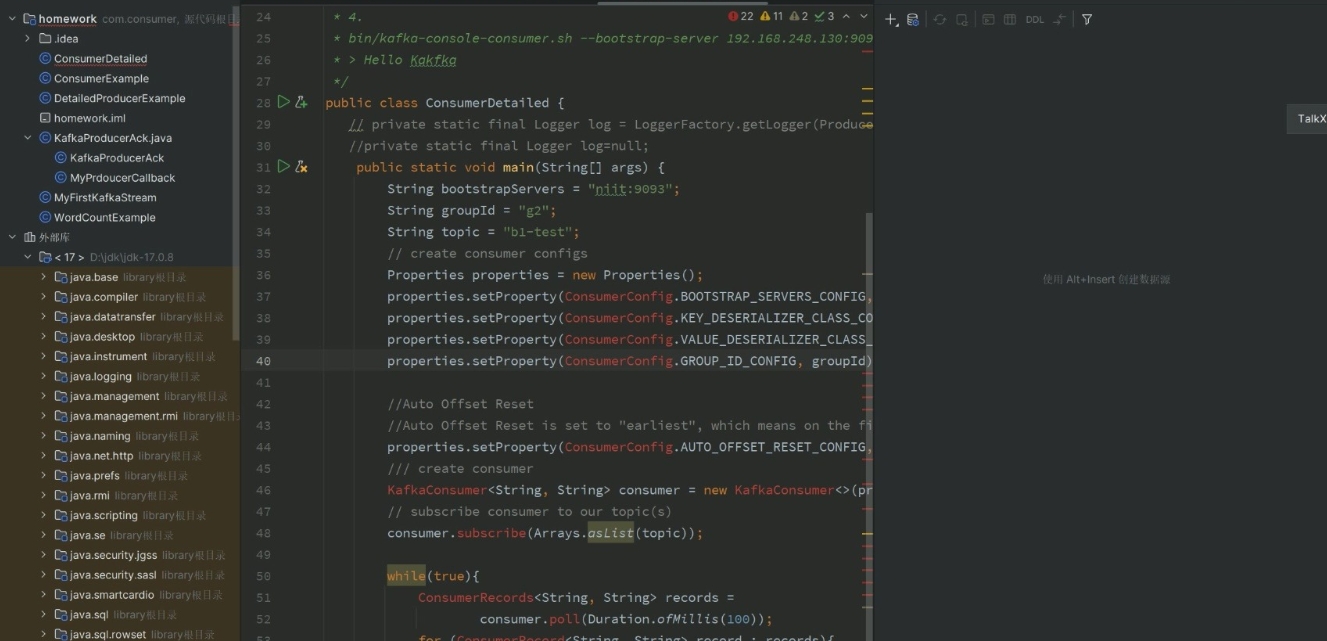The width and height of the screenshot is (1327, 641).
Task: Click the run gutter icon beside class ConsumerDetailed
Action: [x=283, y=102]
